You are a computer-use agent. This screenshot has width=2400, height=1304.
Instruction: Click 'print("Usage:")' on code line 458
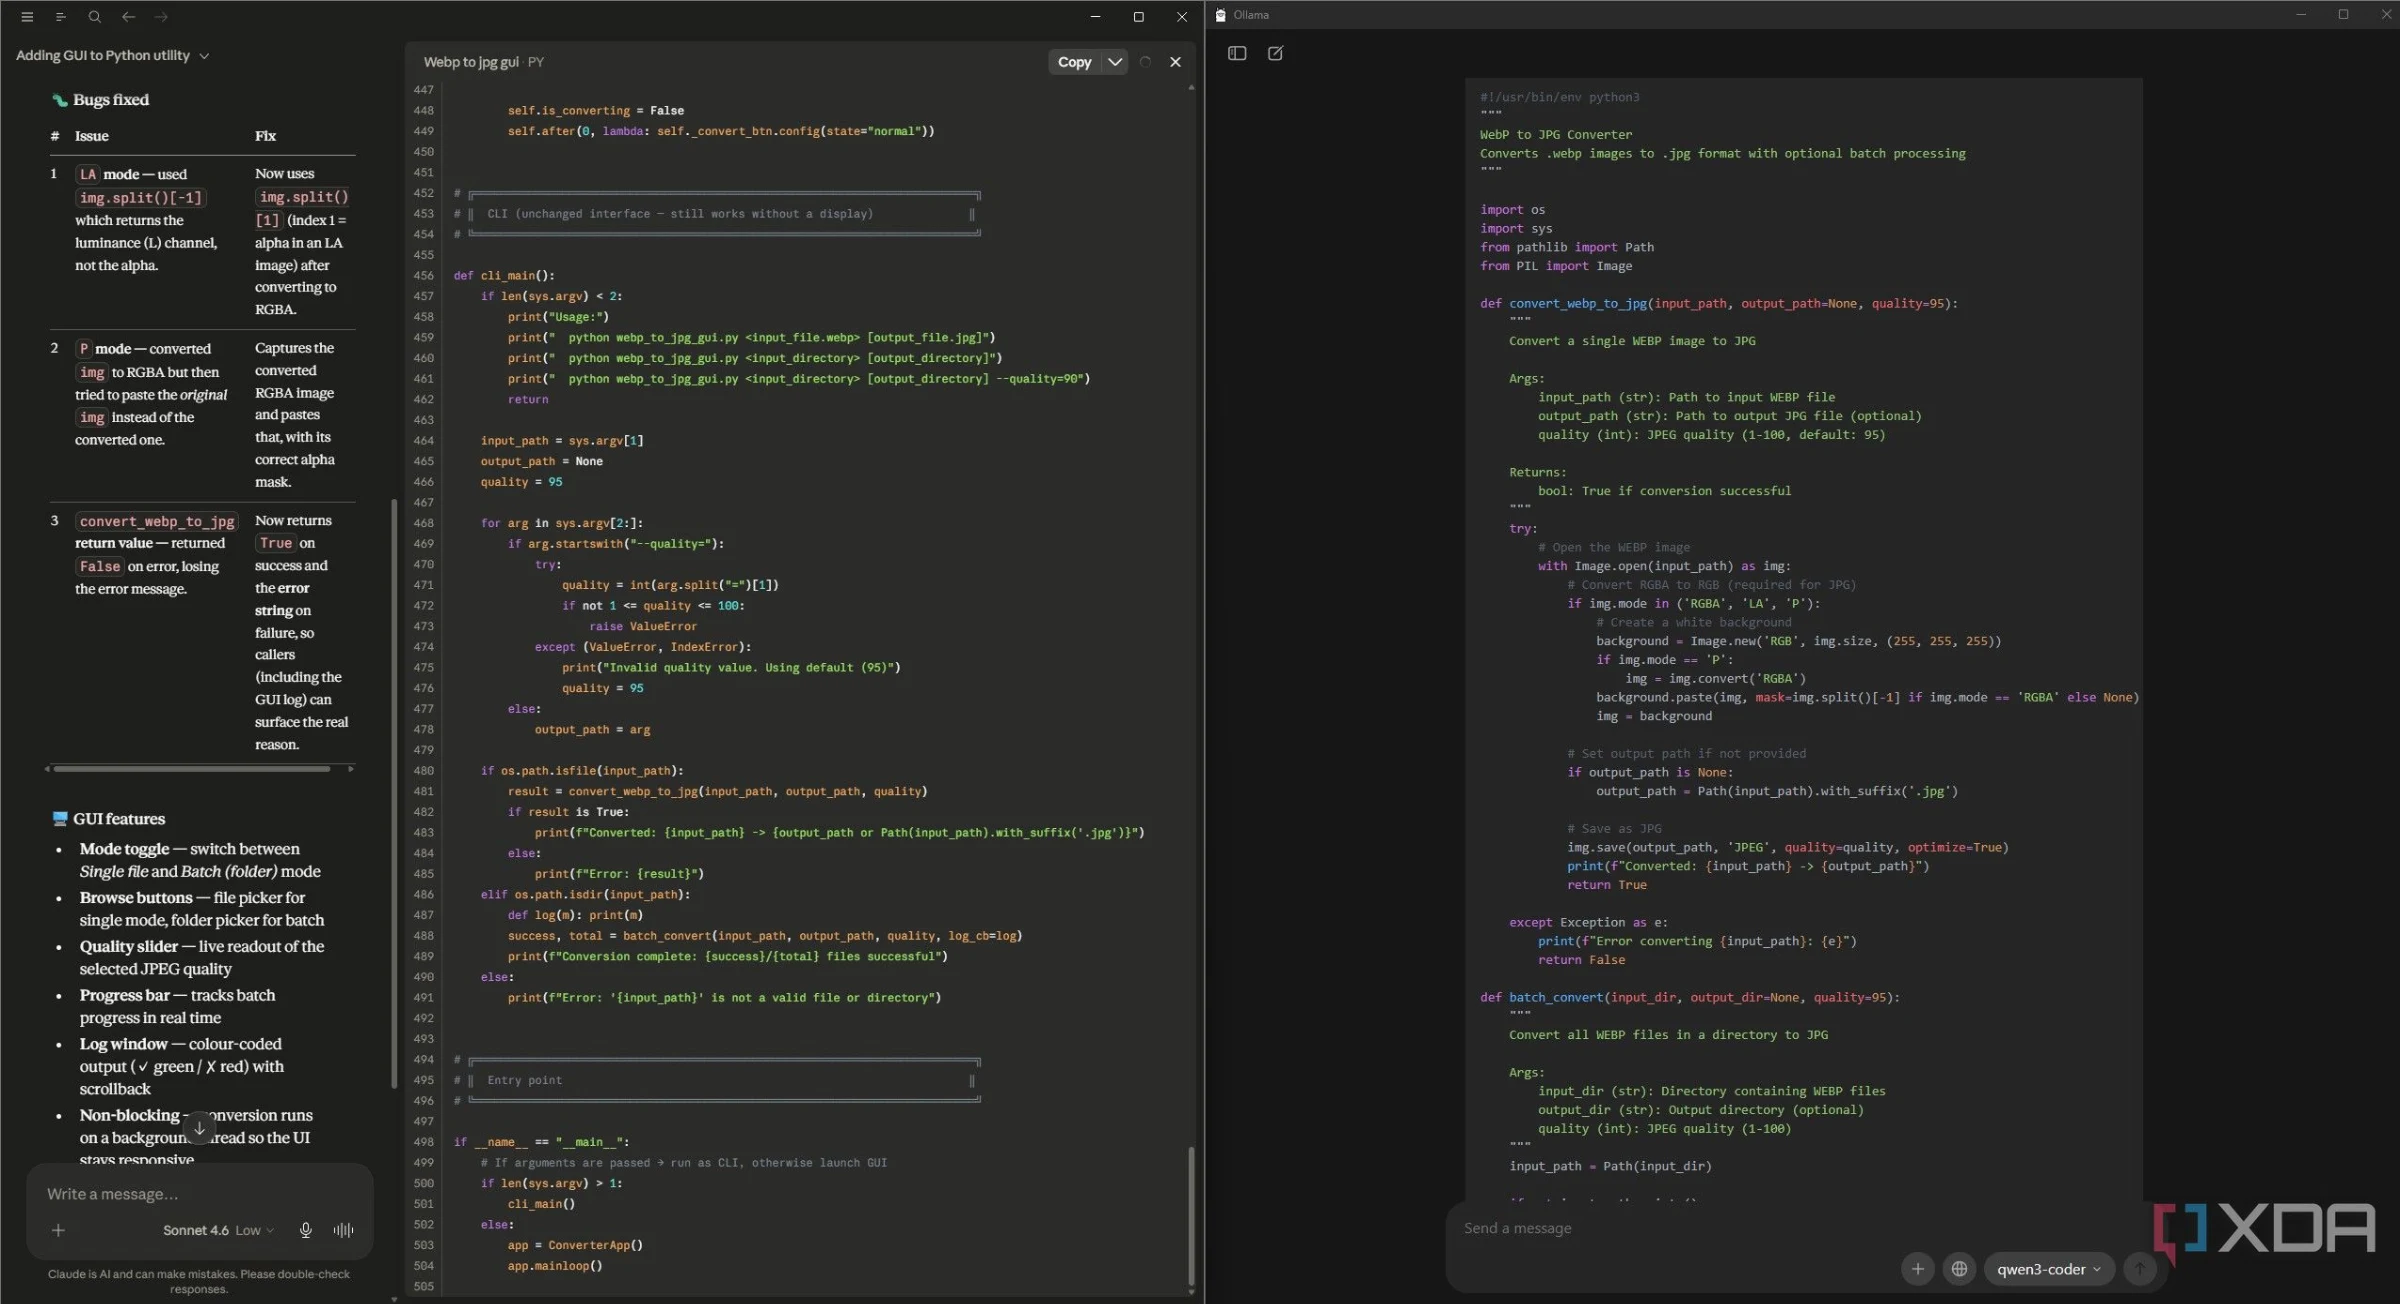(x=558, y=317)
